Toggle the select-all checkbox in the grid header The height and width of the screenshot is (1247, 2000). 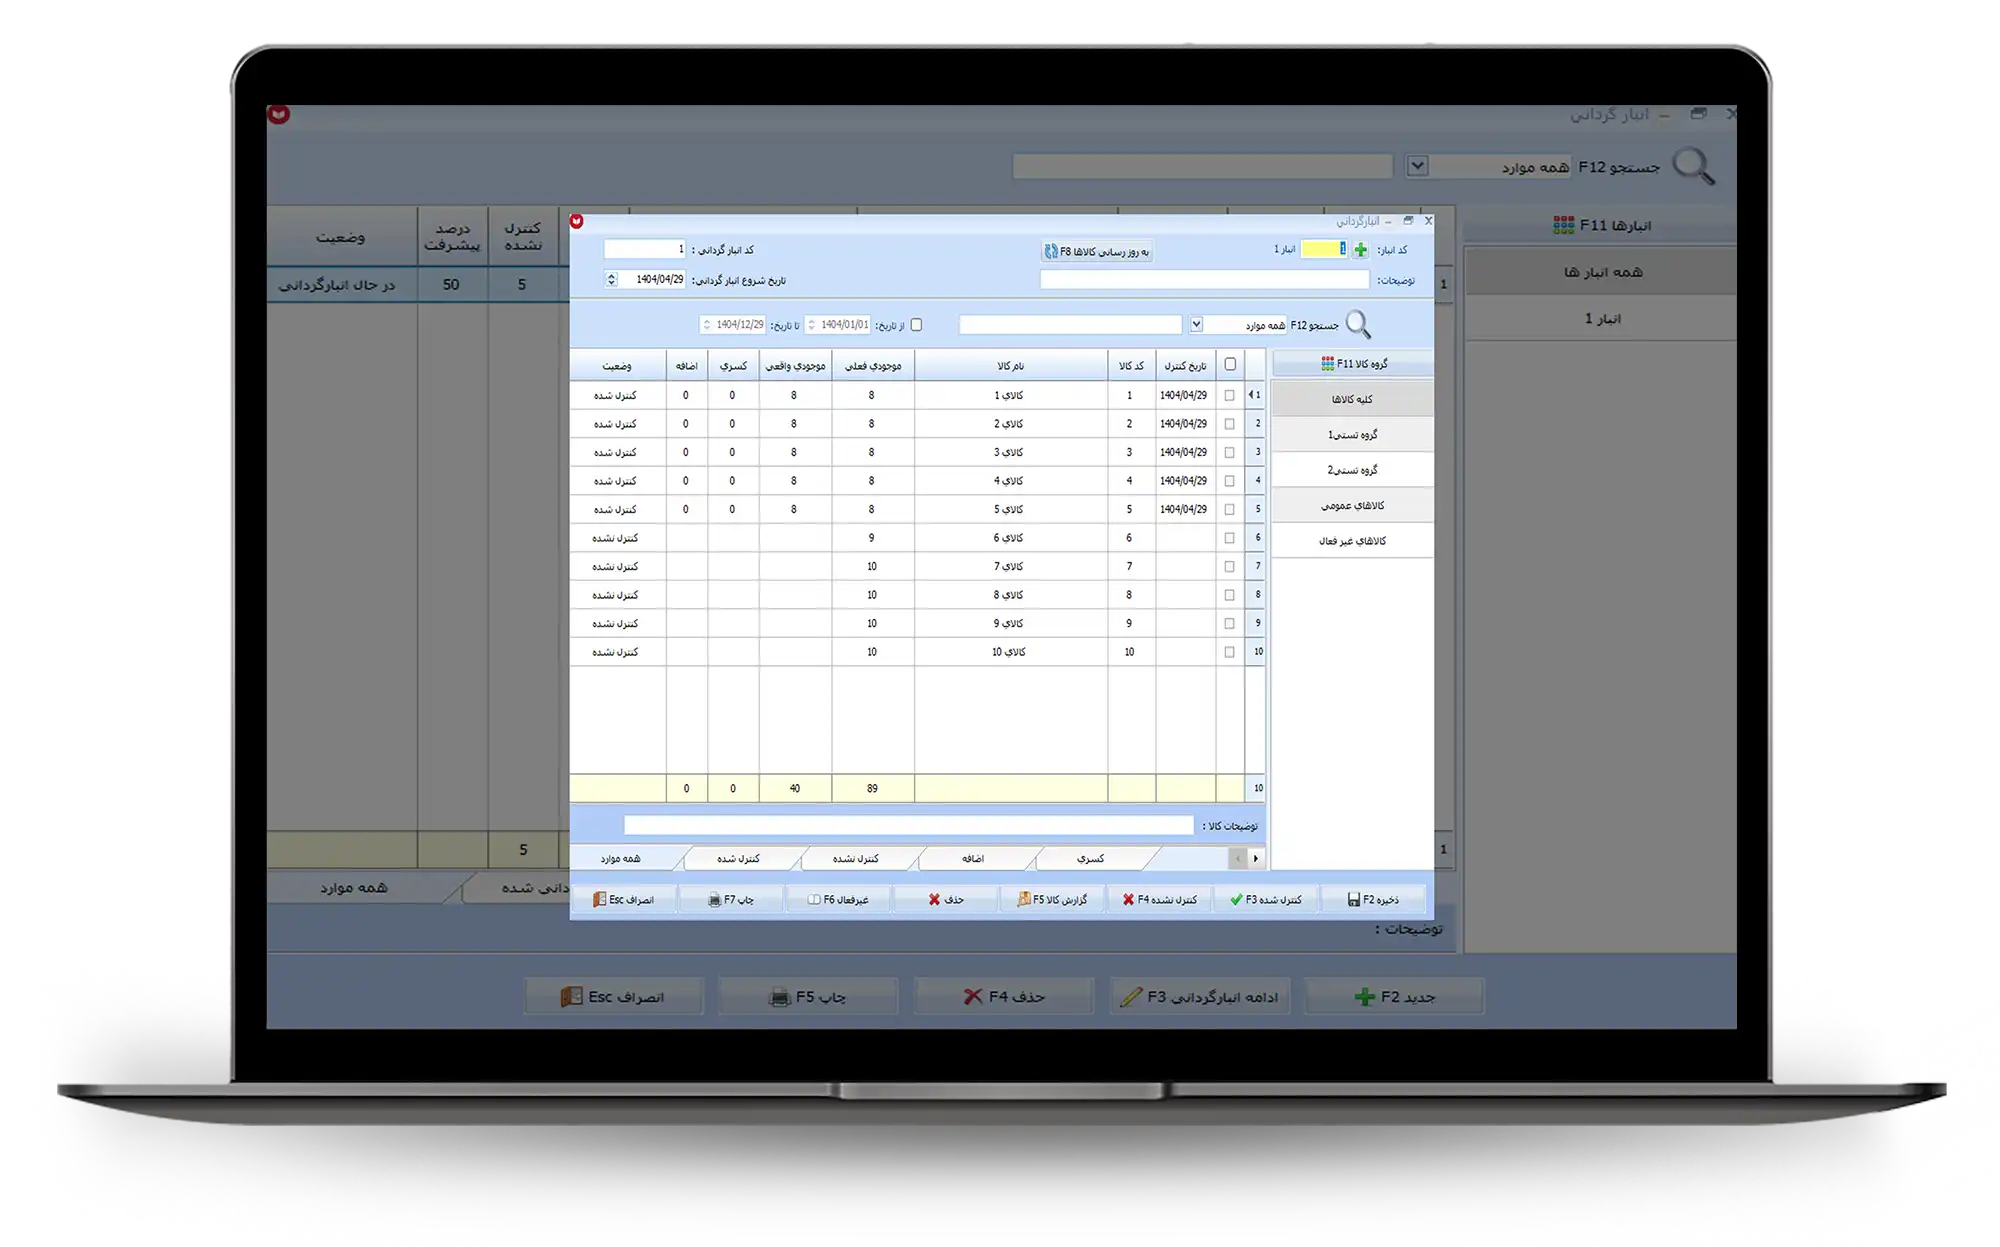click(x=1230, y=365)
